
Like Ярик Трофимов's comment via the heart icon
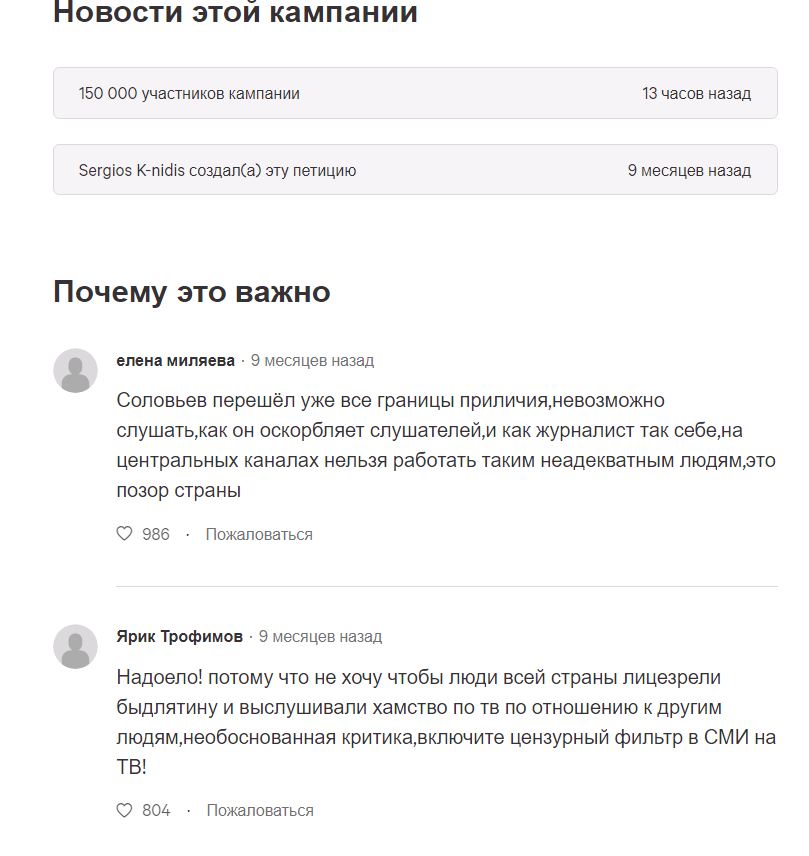124,810
